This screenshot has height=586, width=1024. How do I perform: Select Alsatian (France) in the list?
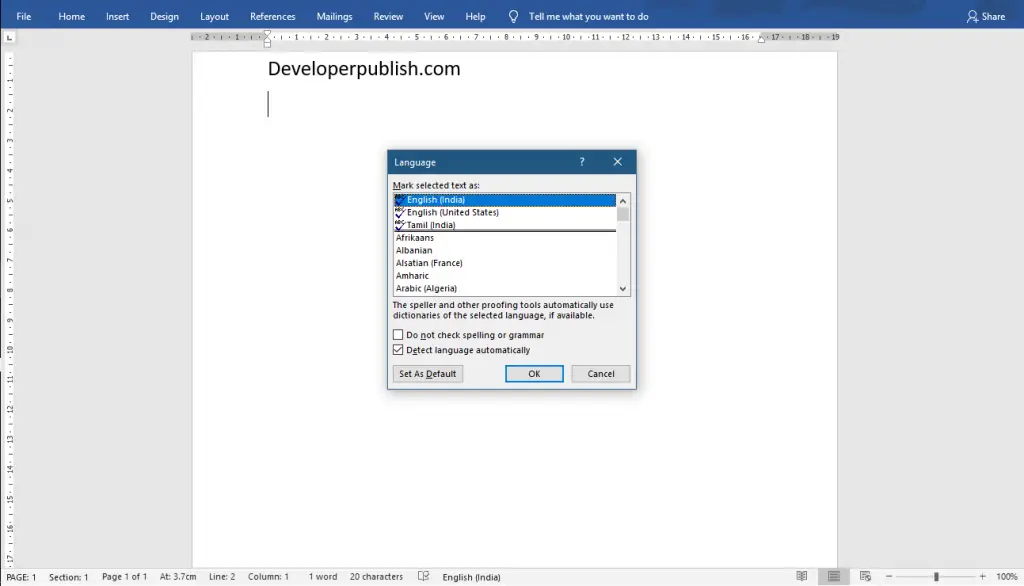coord(504,263)
